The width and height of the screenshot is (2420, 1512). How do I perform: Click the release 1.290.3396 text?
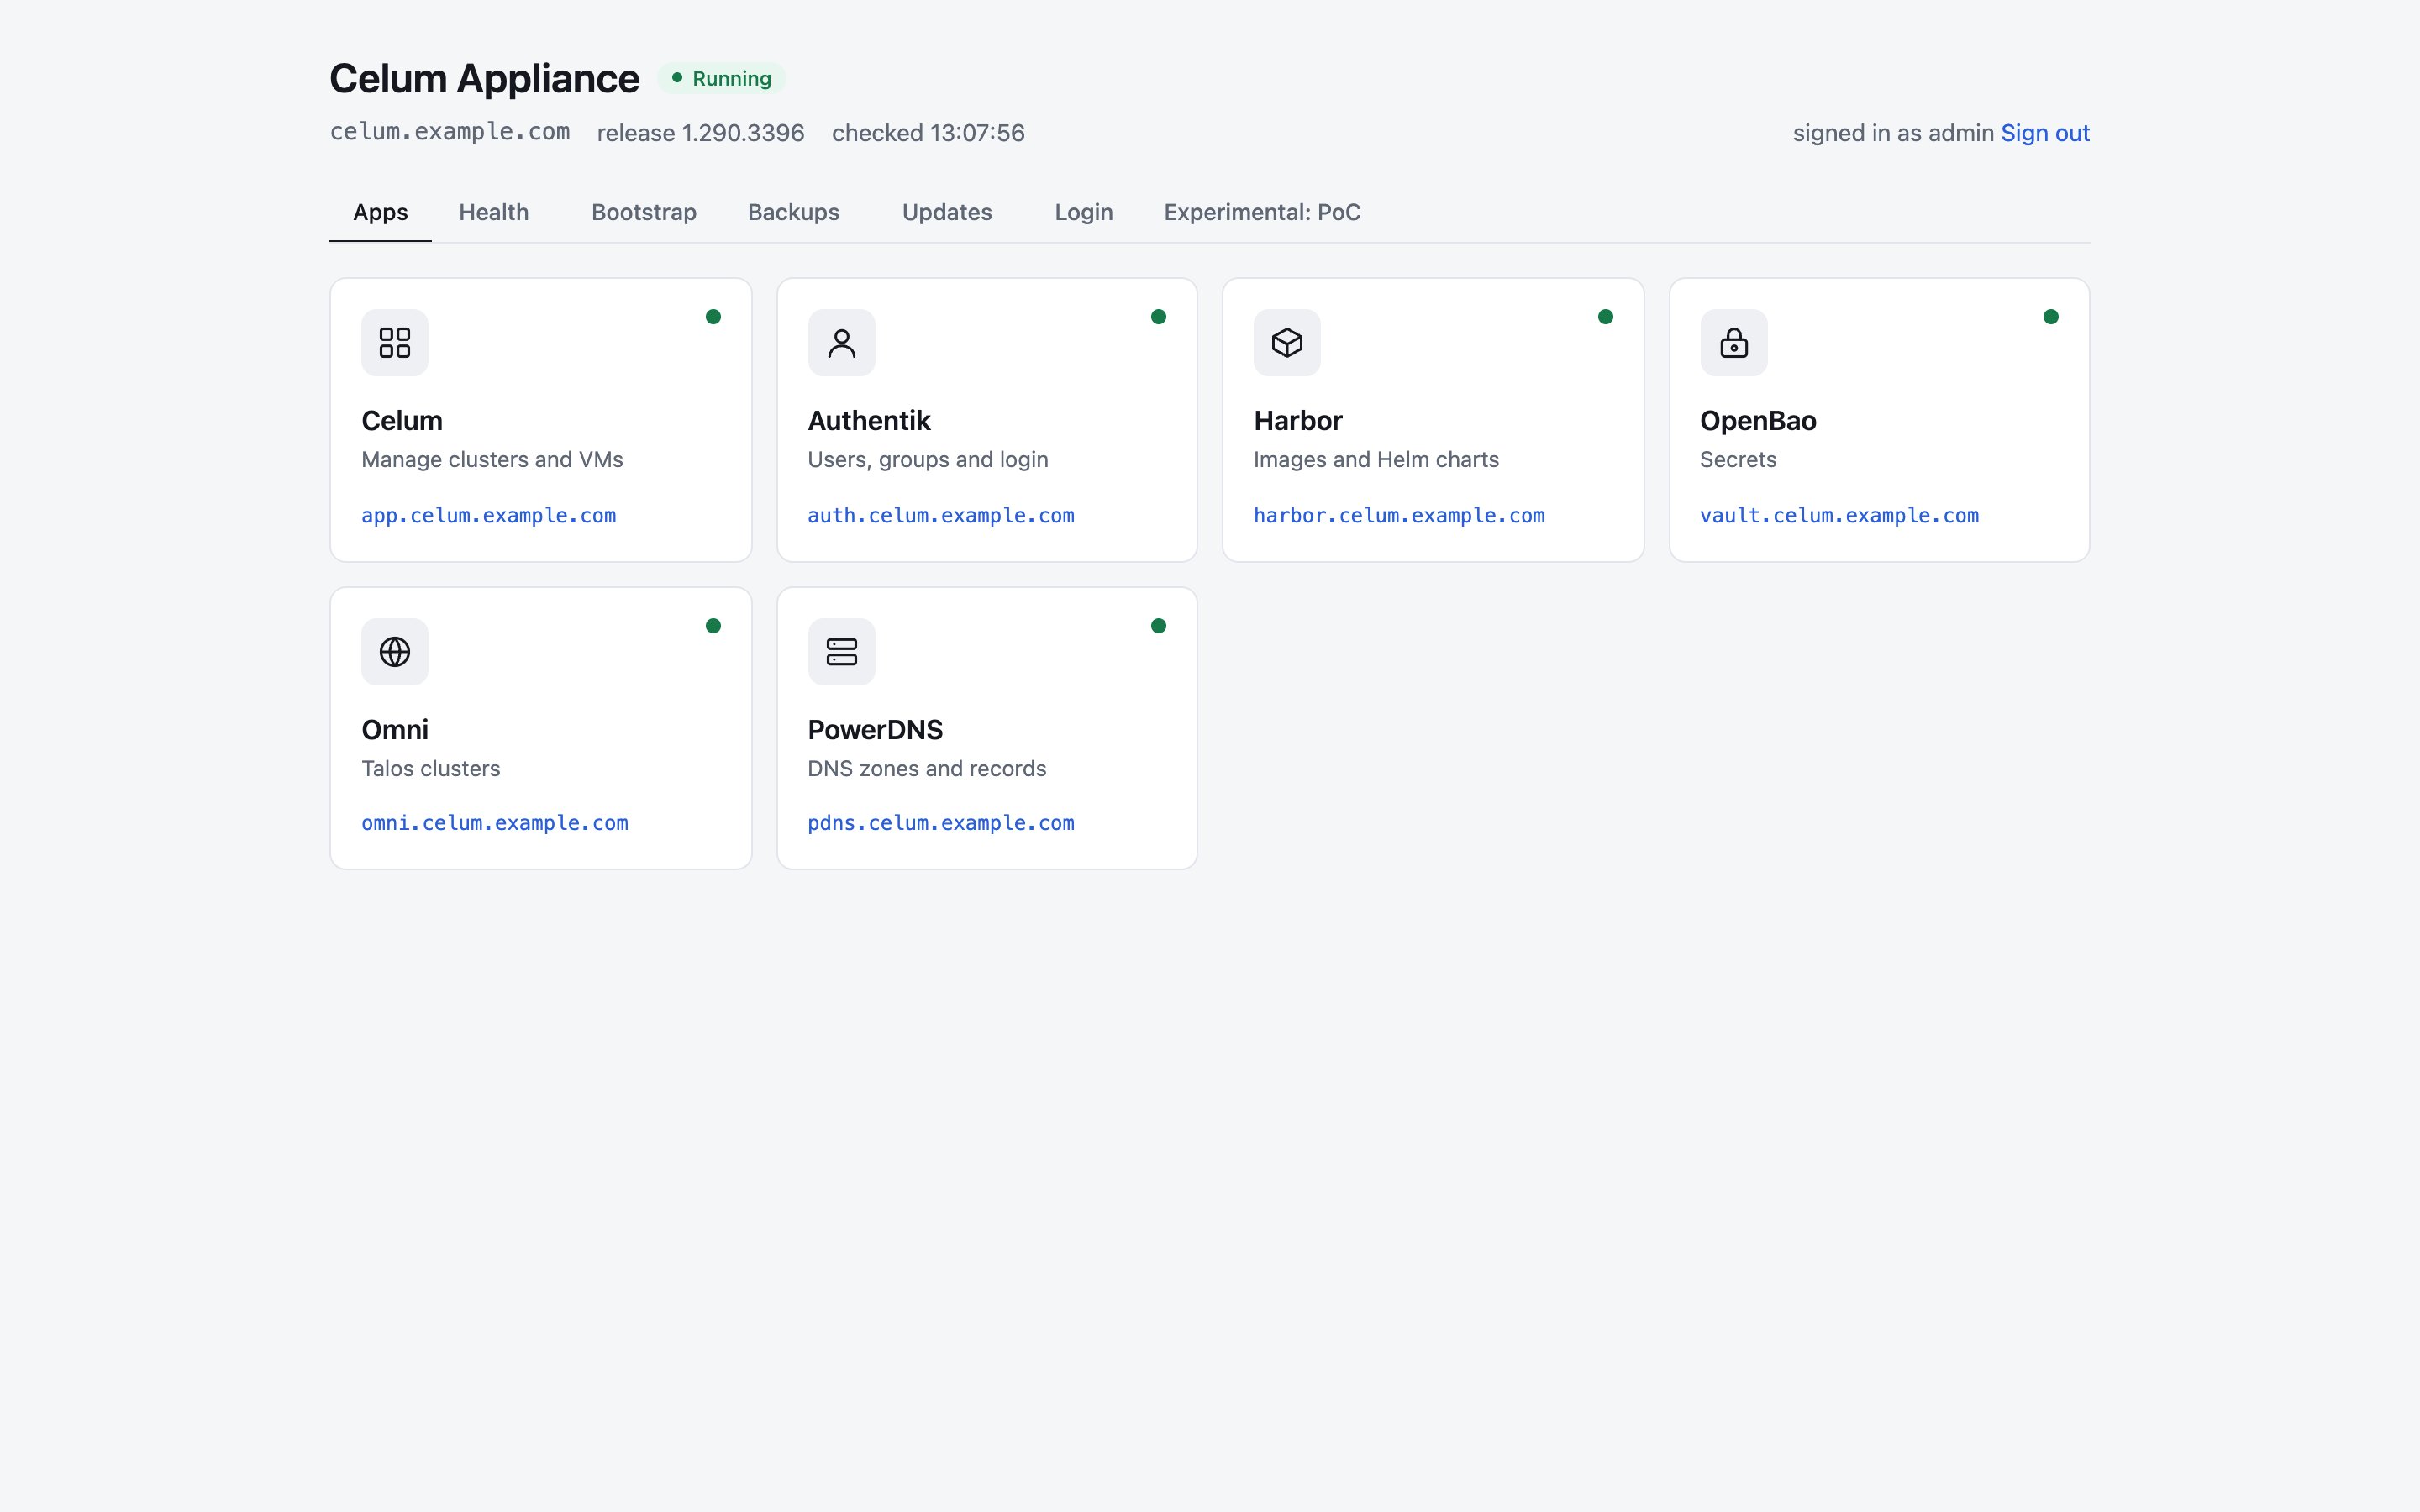[x=701, y=133]
